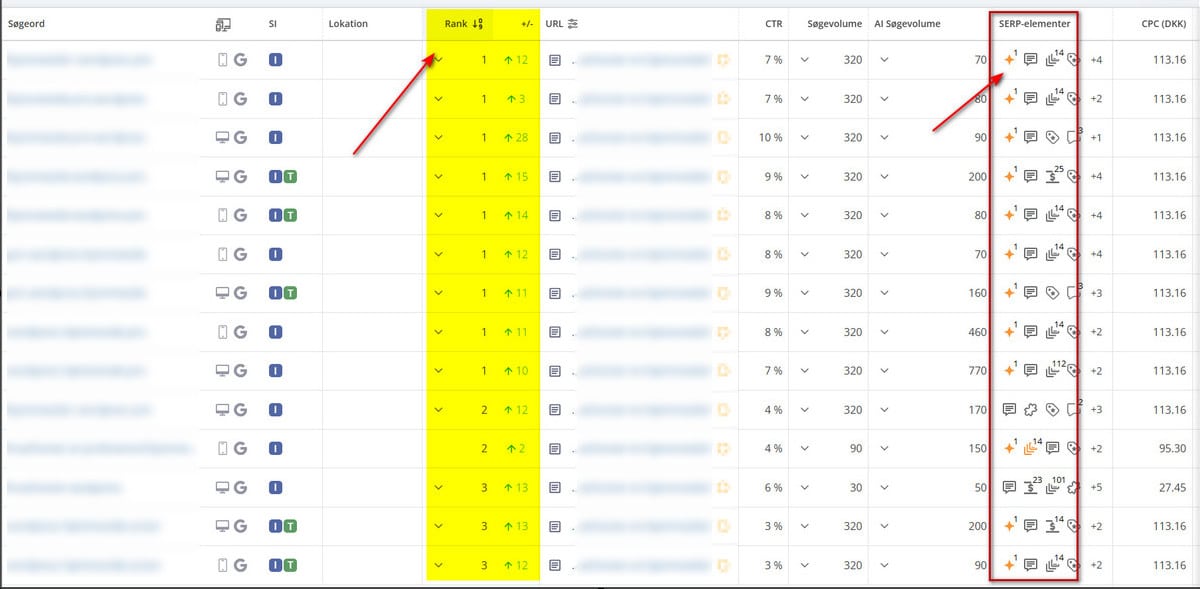
Task: Click the CPC (DKK) column header
Action: [1163, 24]
